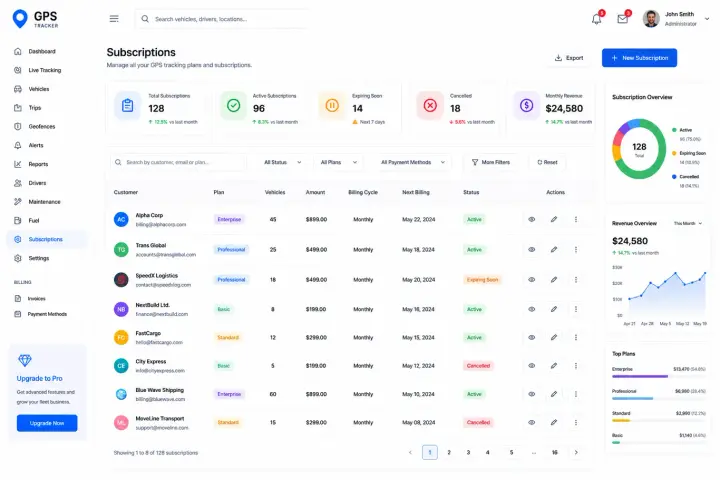This screenshot has height=480, width=720.
Task: Open the mail envelope icon
Action: tap(623, 19)
